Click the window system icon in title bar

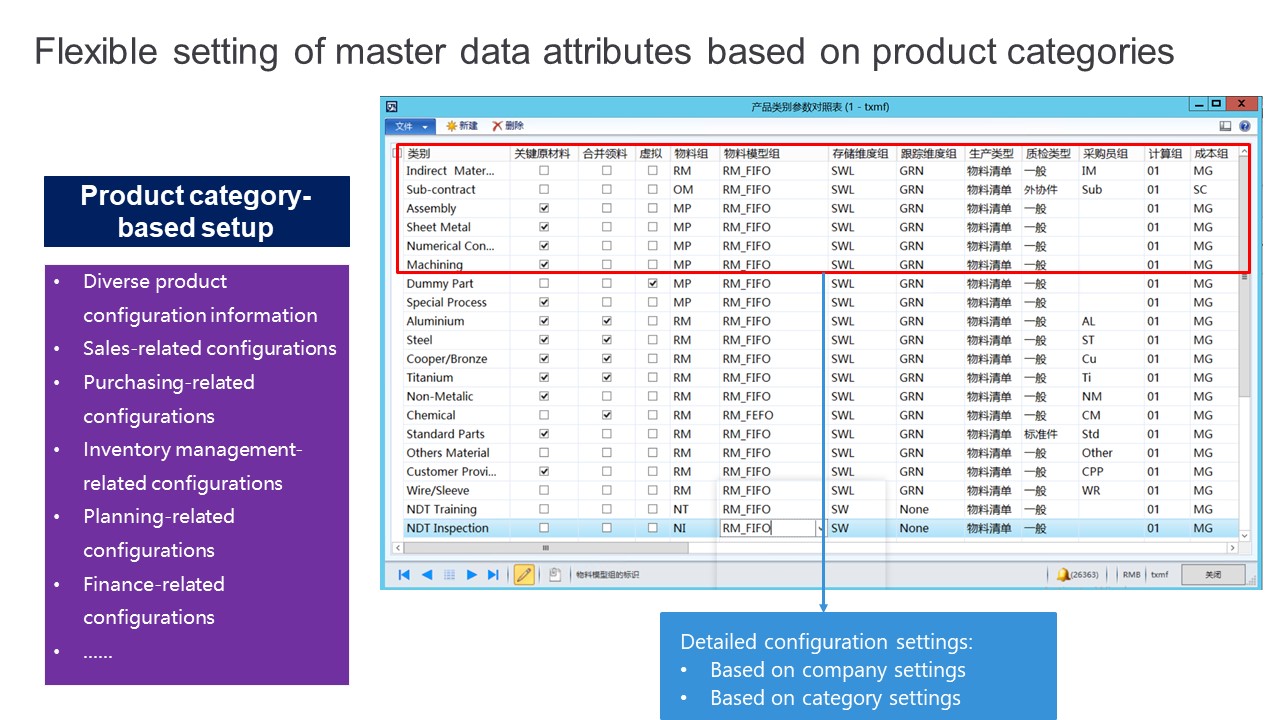pos(392,106)
